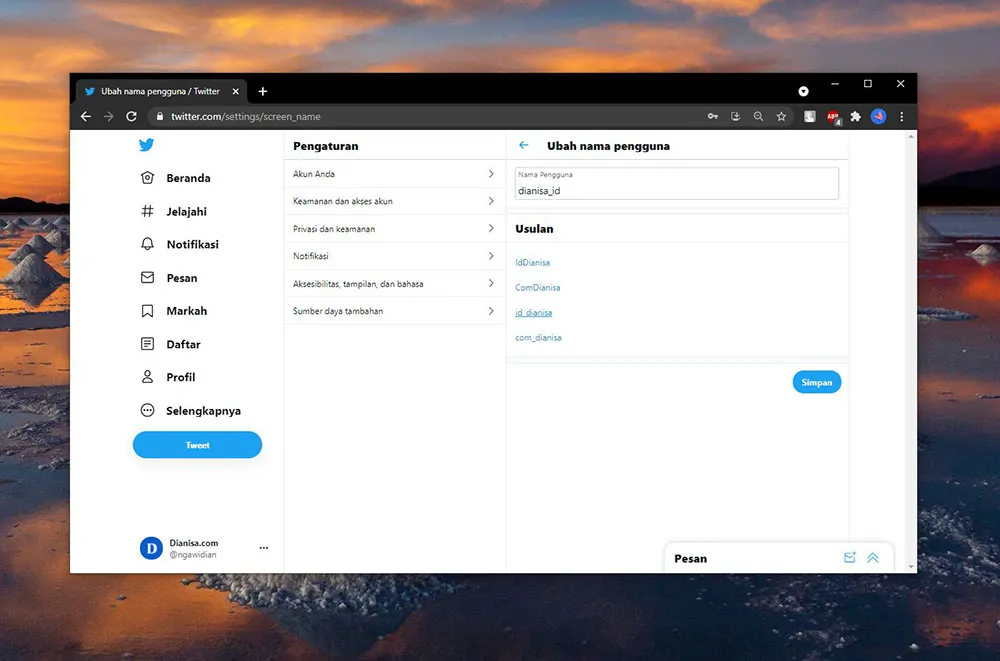
Task: Bookmark page with star icon in address bar
Action: point(781,117)
